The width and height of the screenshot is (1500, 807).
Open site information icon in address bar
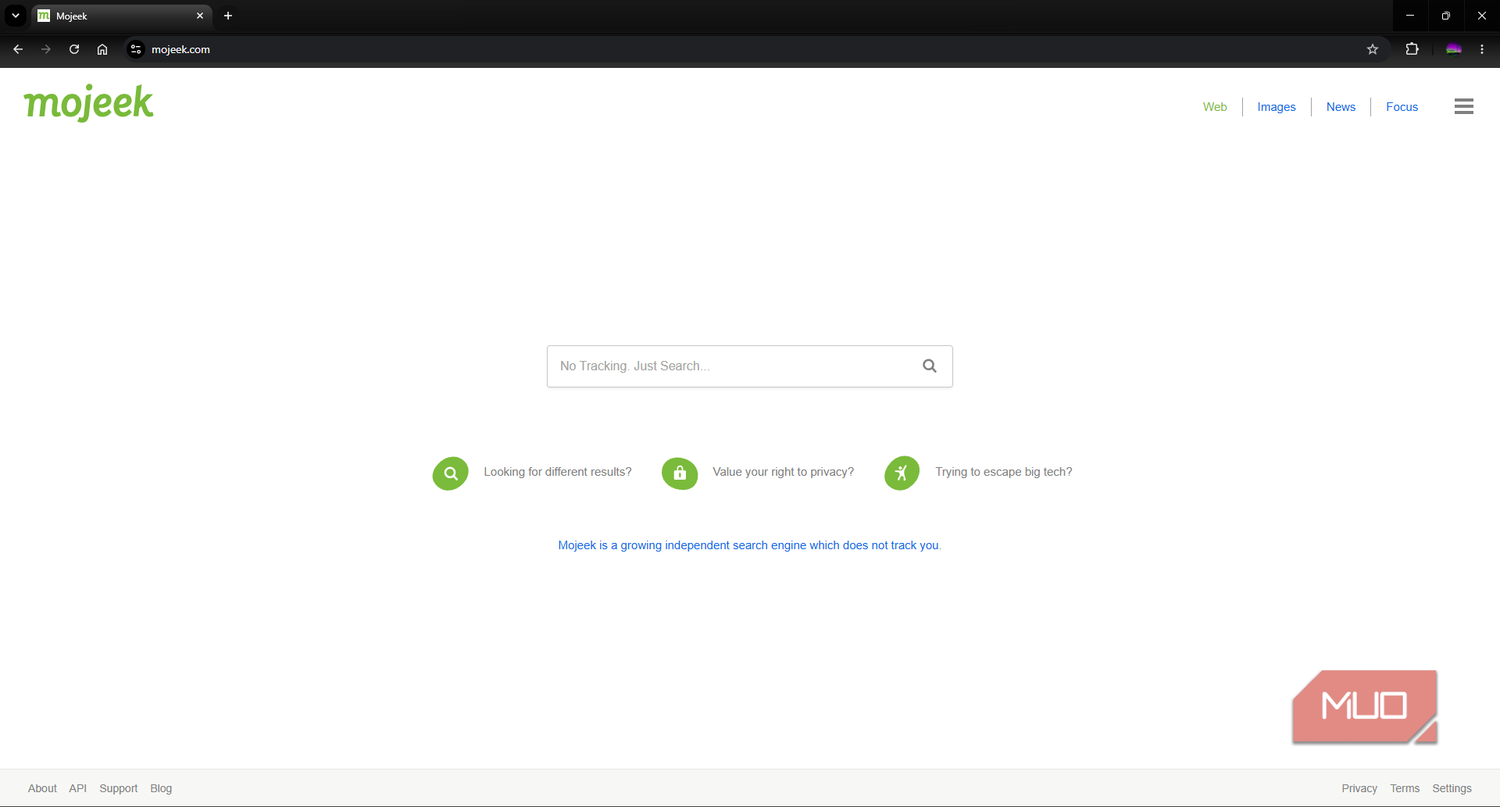pos(137,49)
